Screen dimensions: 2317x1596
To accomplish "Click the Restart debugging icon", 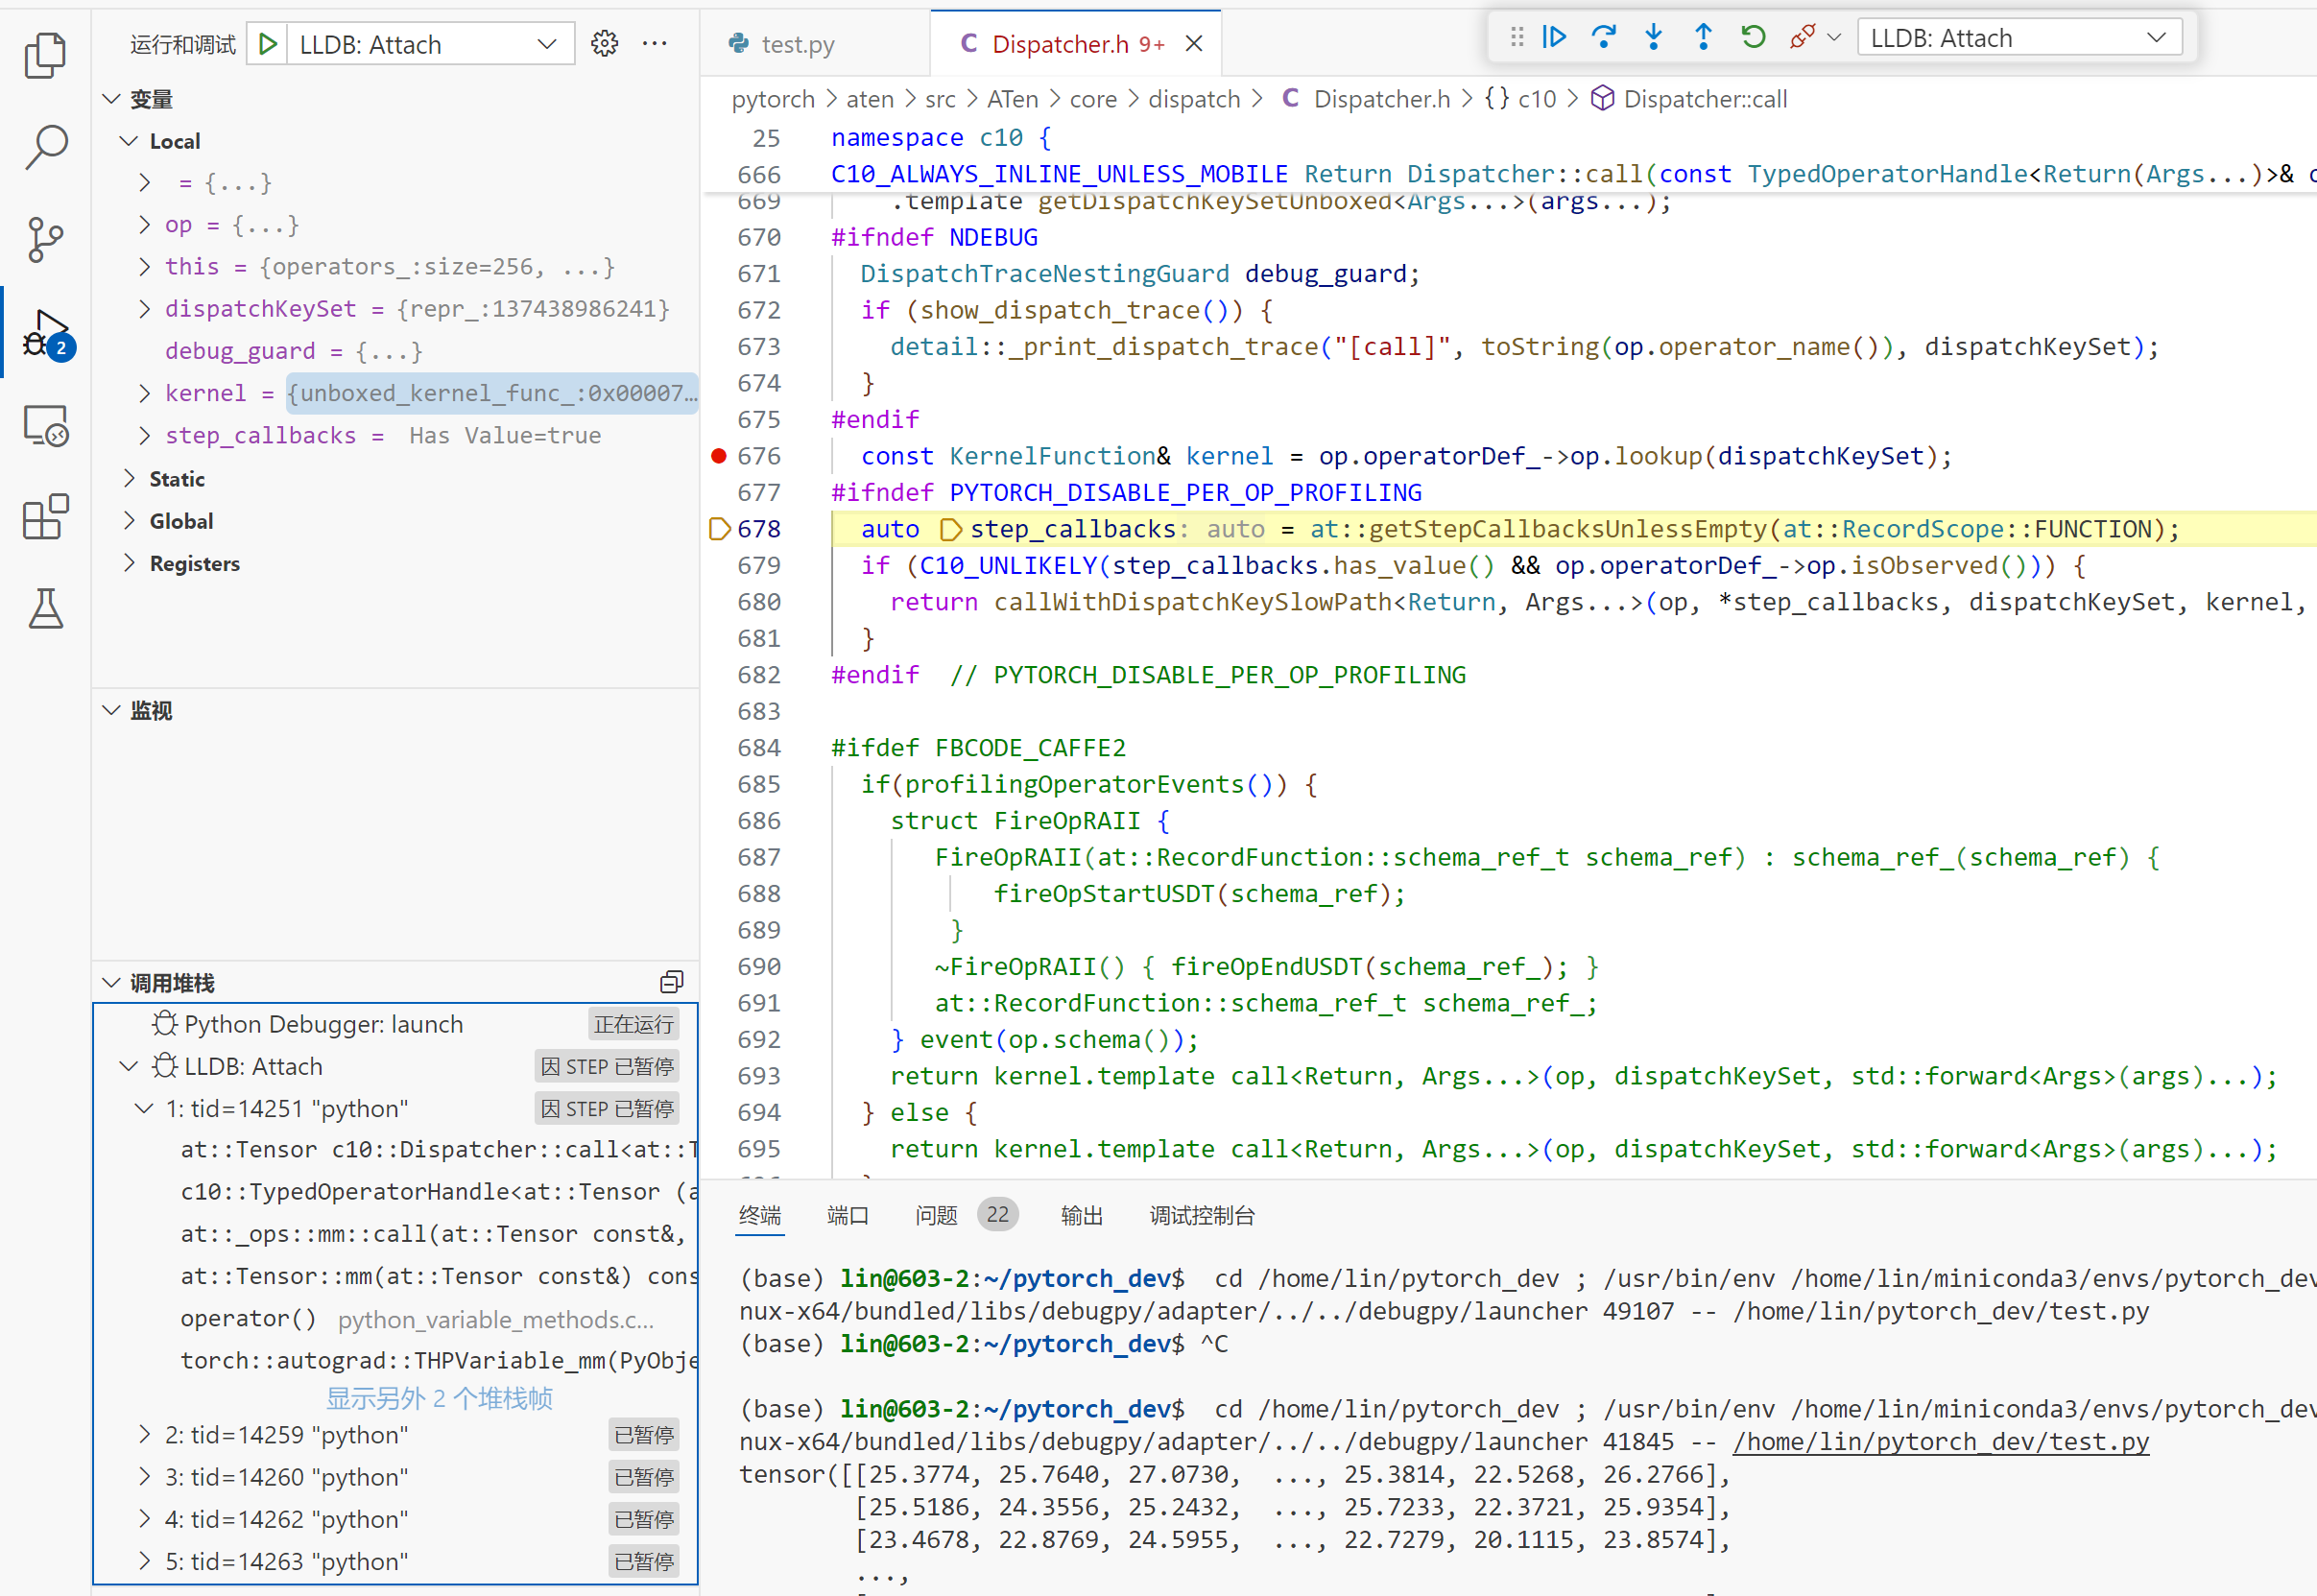I will tap(1753, 38).
